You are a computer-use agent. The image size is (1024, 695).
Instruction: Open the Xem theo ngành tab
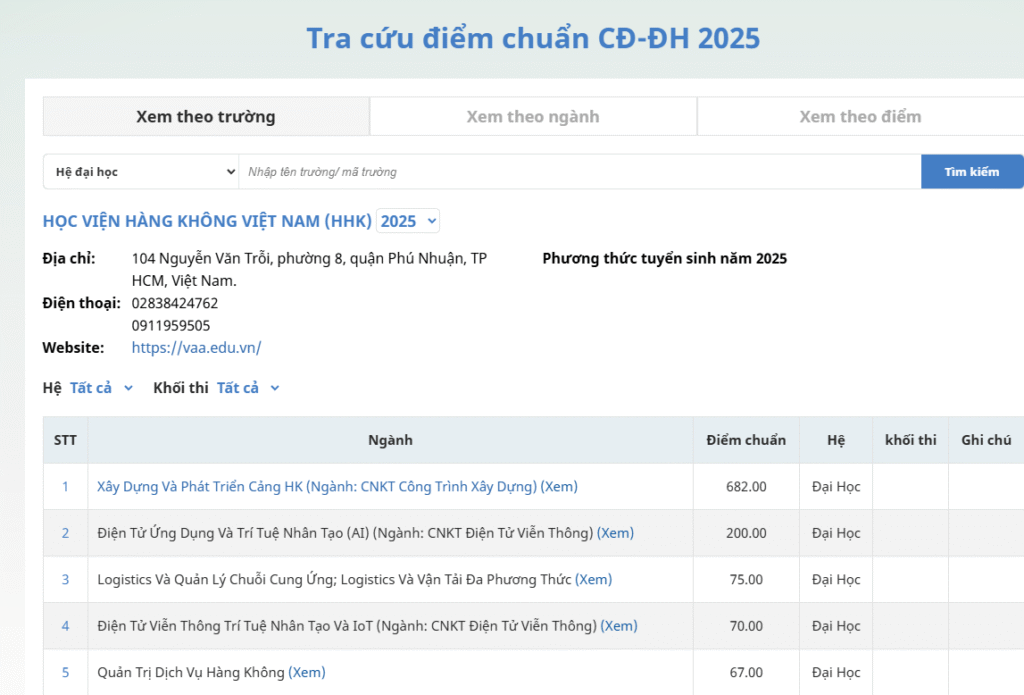[532, 117]
